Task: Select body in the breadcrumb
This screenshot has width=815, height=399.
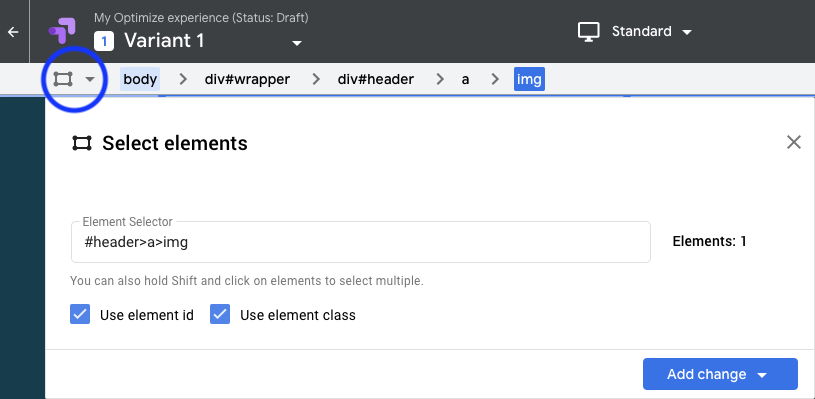Action: (x=140, y=79)
